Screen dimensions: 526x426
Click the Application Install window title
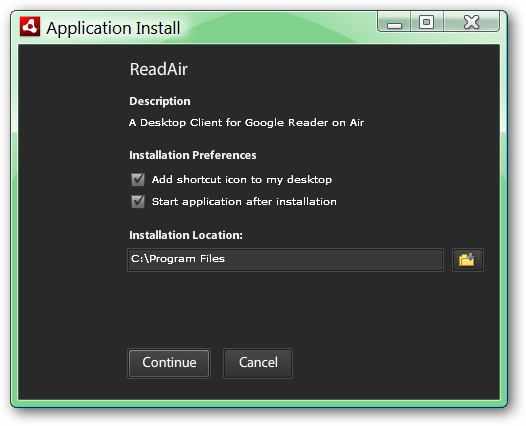pos(113,28)
